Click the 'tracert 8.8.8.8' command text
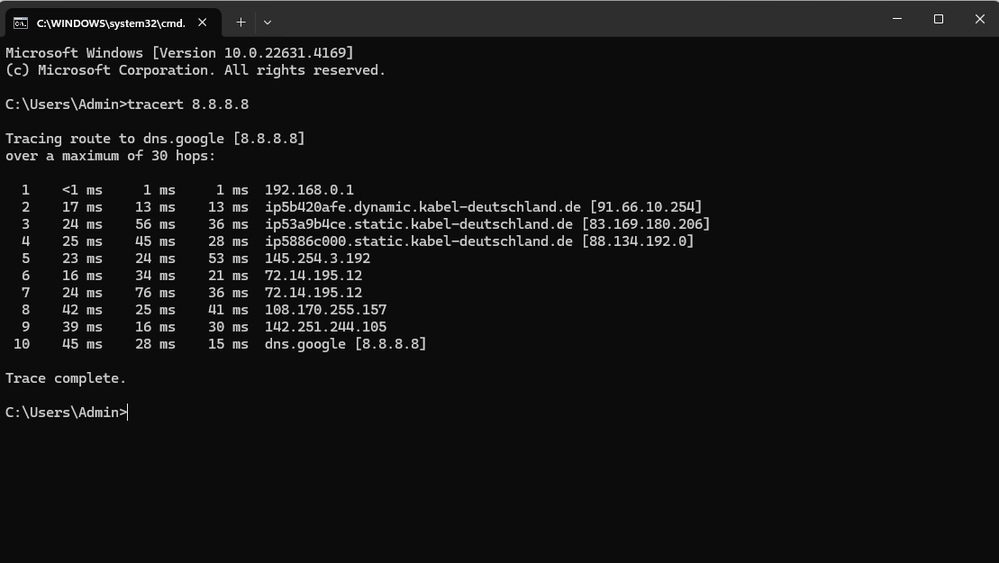This screenshot has width=999, height=563. point(188,104)
